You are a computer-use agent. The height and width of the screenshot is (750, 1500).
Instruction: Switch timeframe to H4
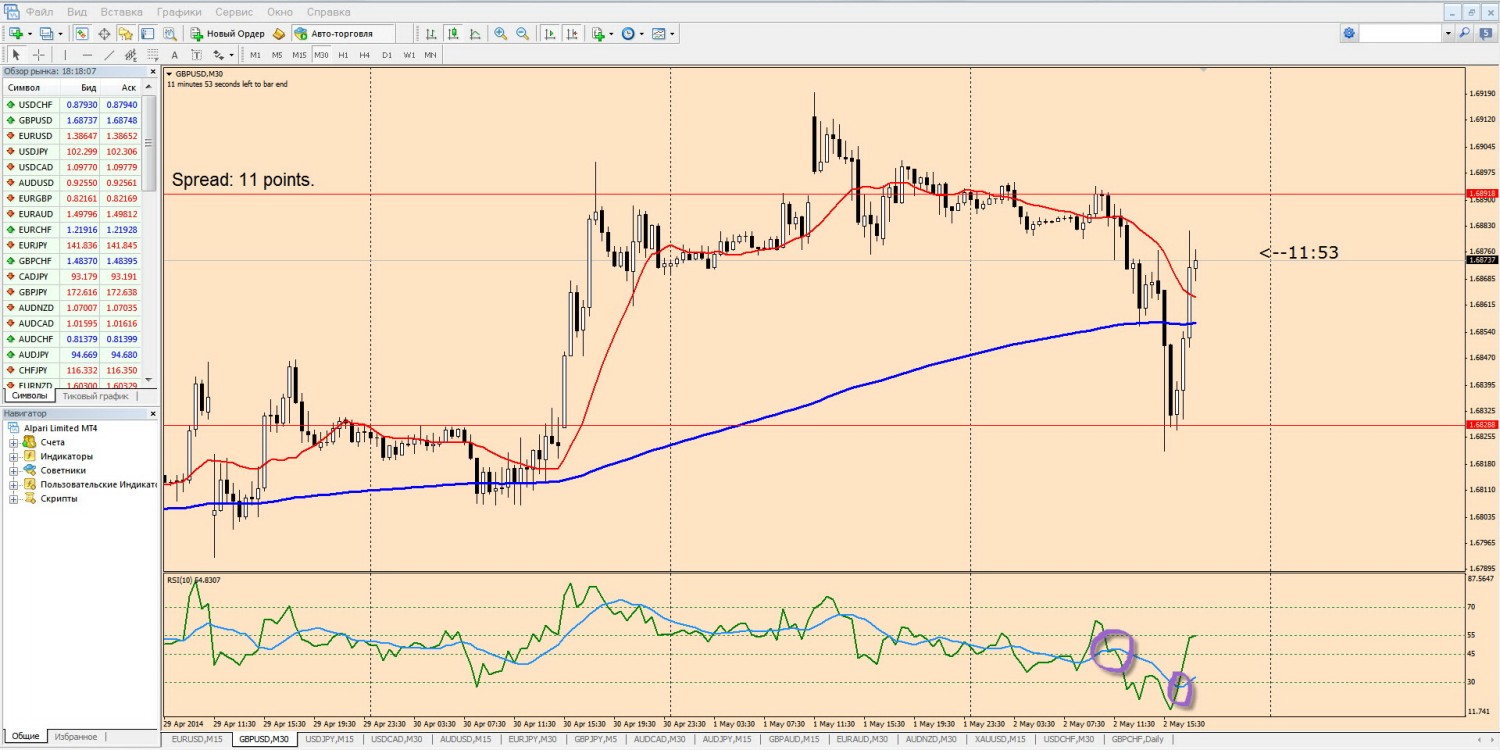(365, 55)
